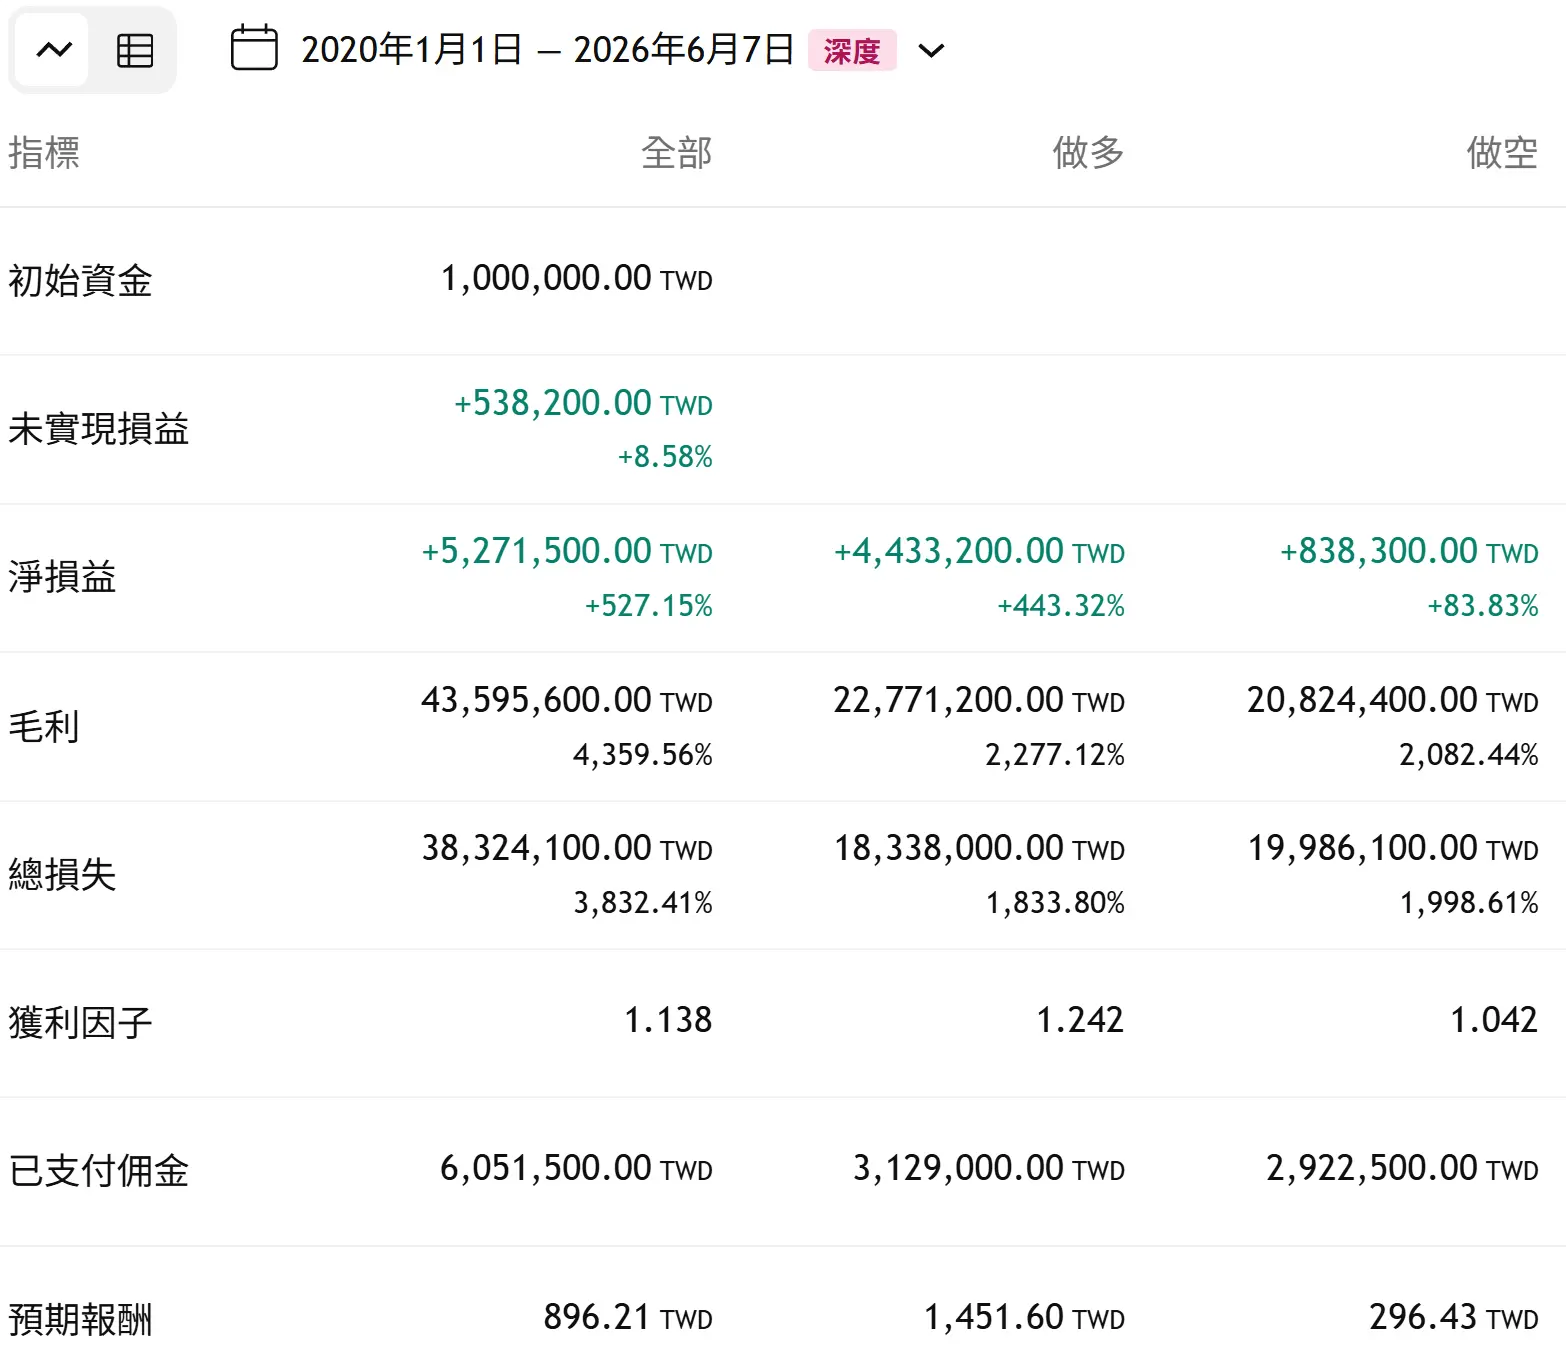Open the calendar date picker icon
1566x1362 pixels.
[x=254, y=48]
